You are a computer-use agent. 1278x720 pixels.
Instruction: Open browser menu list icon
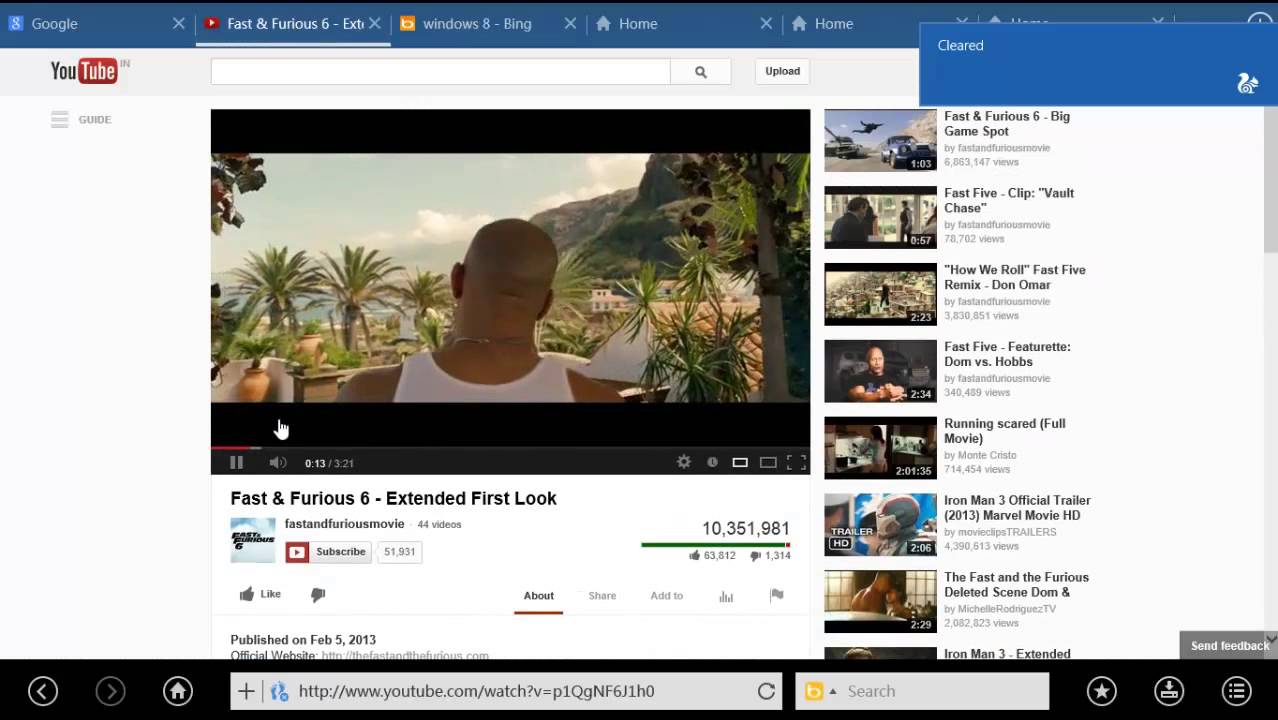click(1237, 691)
